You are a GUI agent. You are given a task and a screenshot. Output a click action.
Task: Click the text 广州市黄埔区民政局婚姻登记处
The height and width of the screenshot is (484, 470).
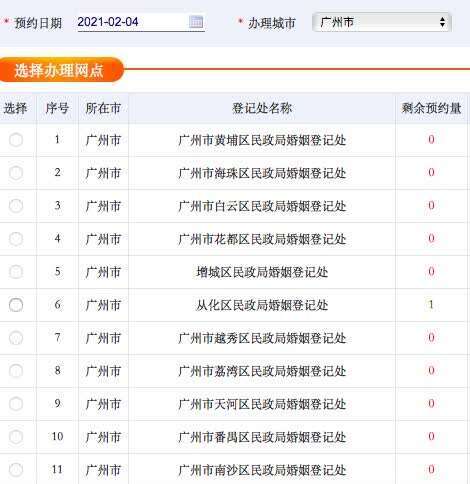262,140
